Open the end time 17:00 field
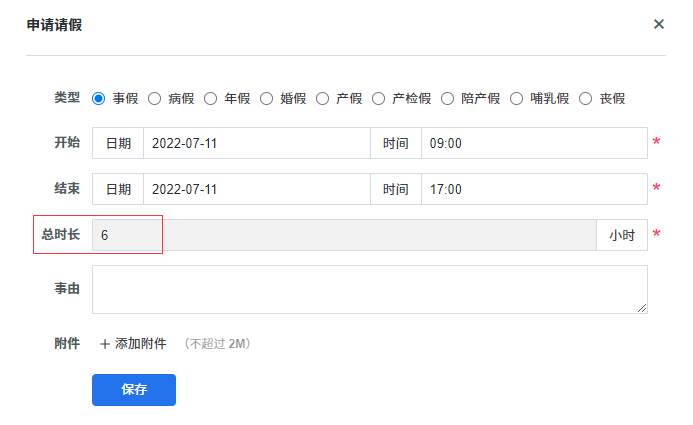The image size is (693, 425). [533, 188]
